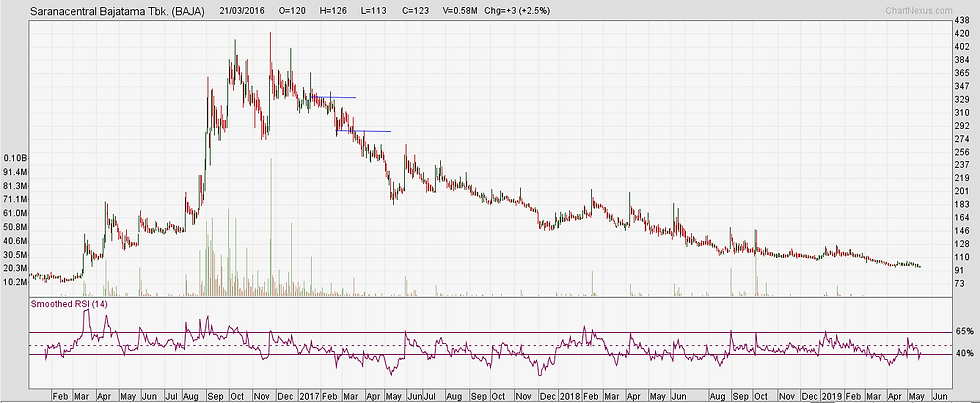Click the 128 price axis label
Image resolution: width=980 pixels, height=403 pixels.
point(963,244)
